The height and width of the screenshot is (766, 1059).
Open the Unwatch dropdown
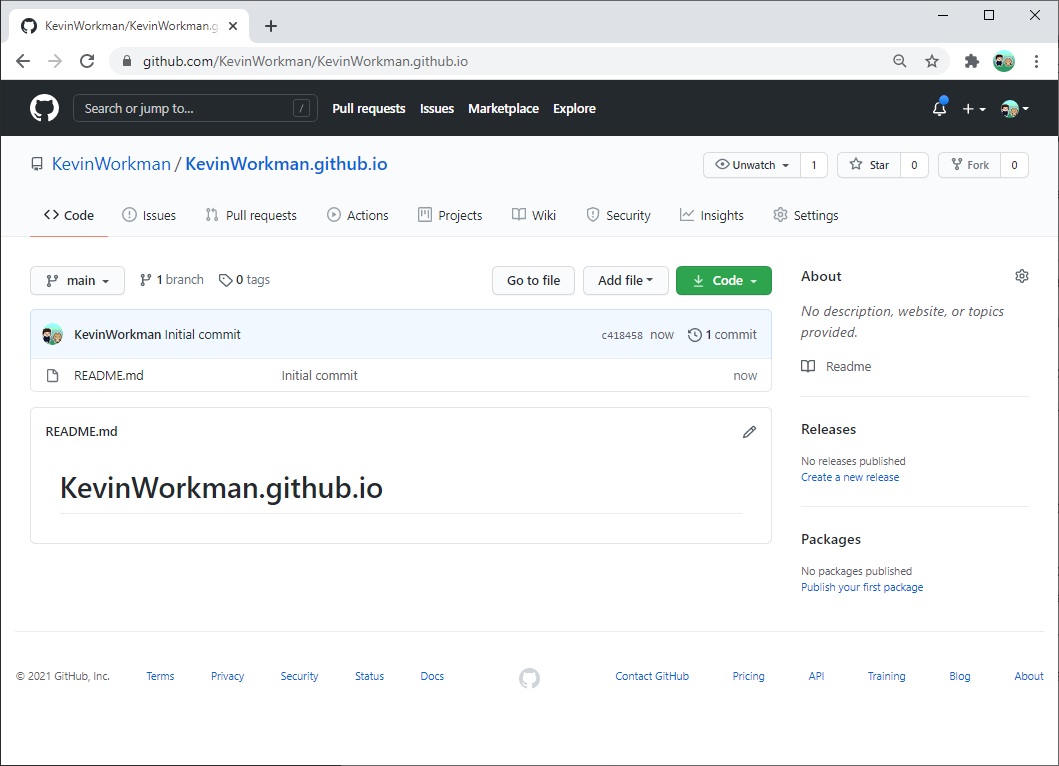click(751, 164)
